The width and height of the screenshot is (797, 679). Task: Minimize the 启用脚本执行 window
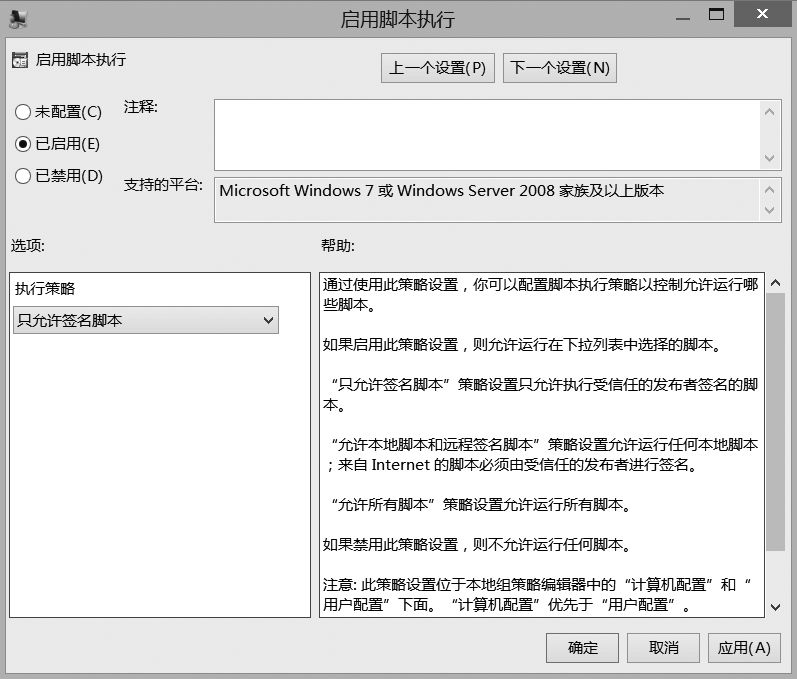681,15
